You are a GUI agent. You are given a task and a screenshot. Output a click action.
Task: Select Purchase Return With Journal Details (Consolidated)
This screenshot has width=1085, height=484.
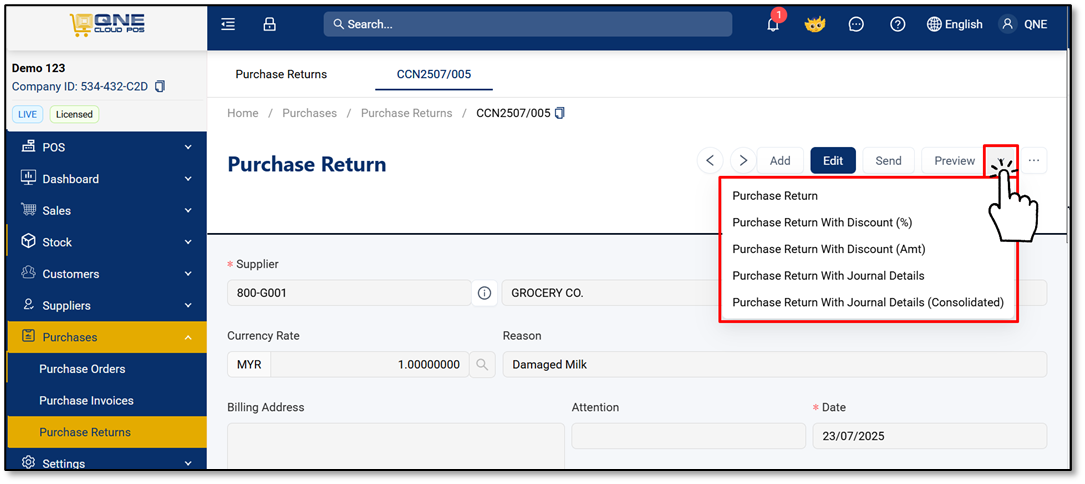[868, 302]
